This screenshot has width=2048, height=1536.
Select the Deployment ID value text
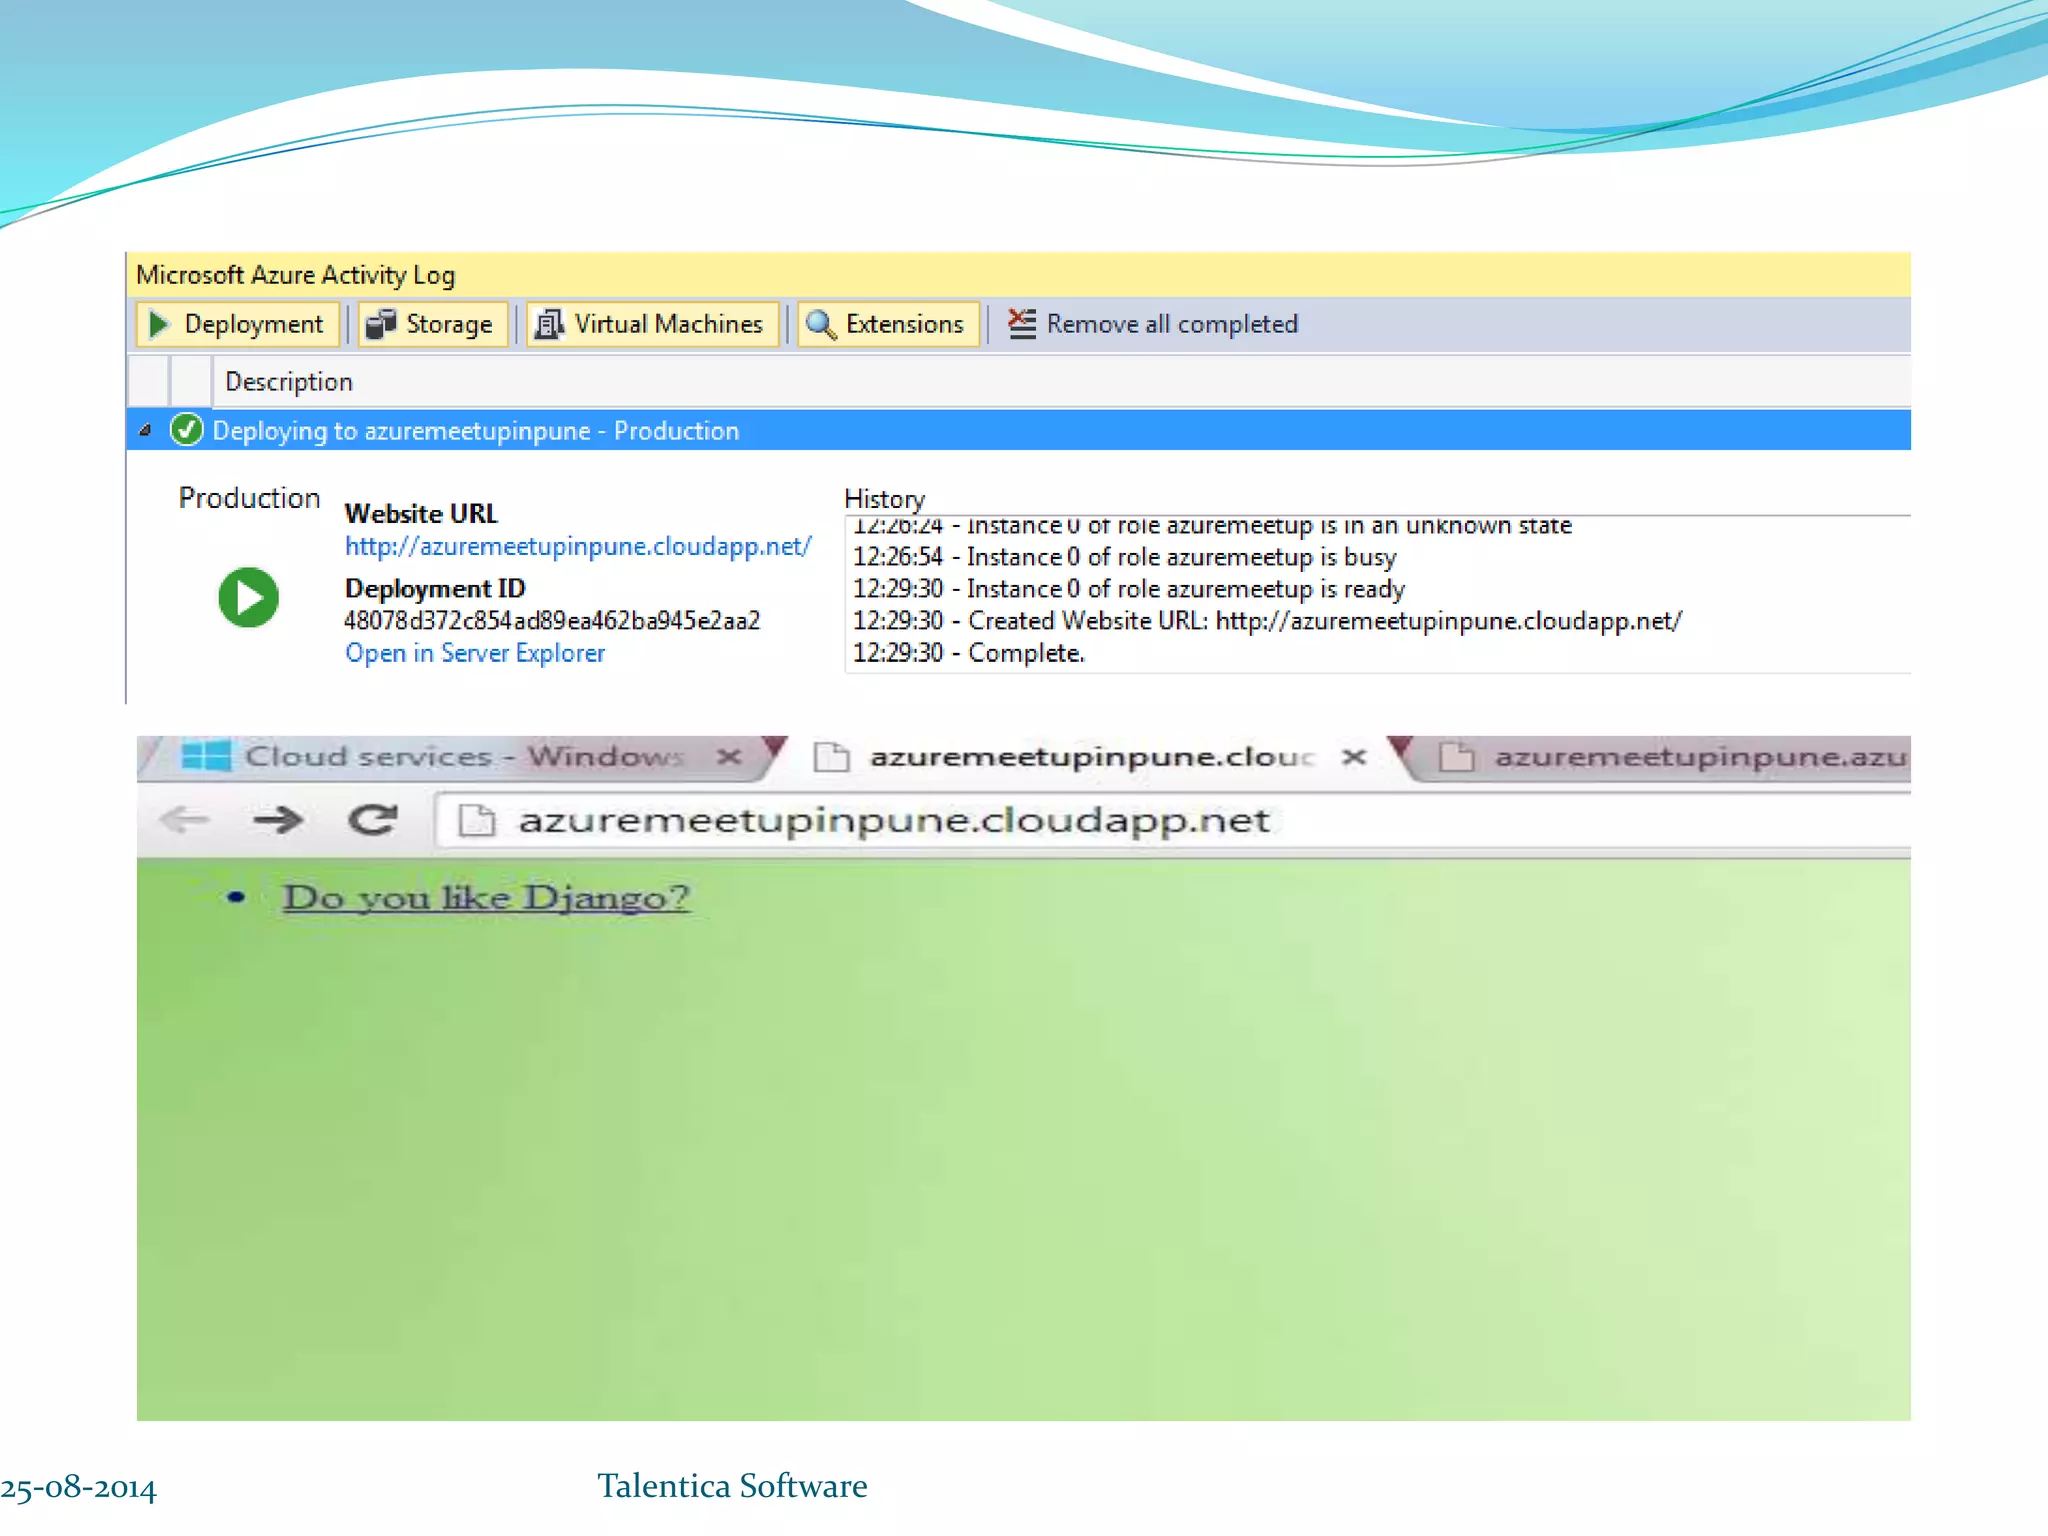click(552, 621)
